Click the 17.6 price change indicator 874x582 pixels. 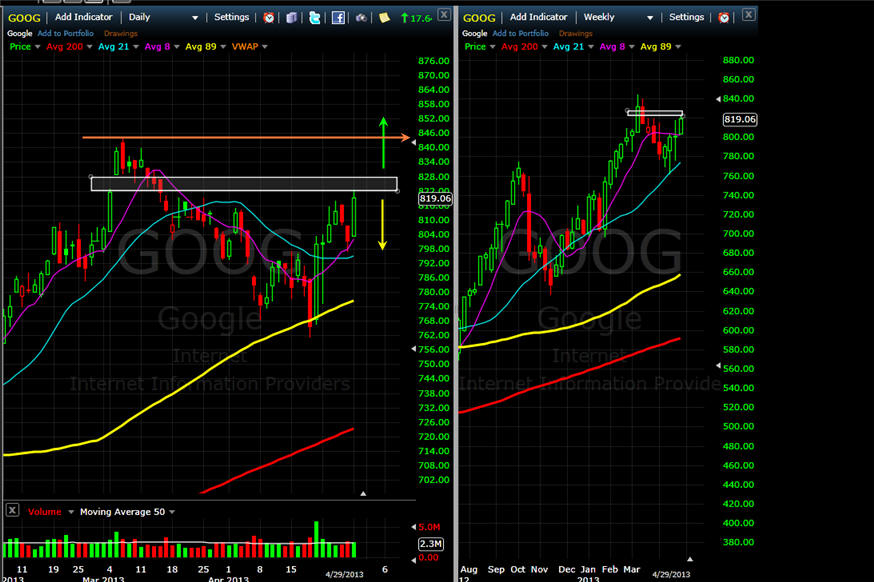416,18
